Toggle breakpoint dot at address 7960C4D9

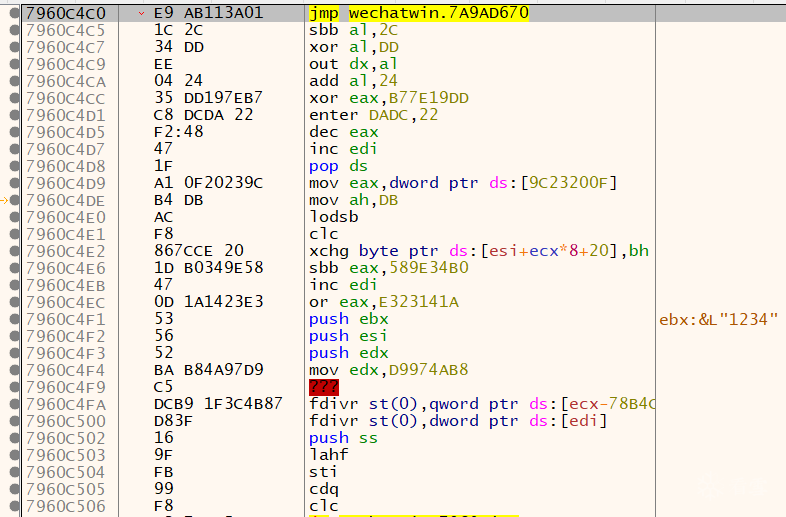pos(15,183)
